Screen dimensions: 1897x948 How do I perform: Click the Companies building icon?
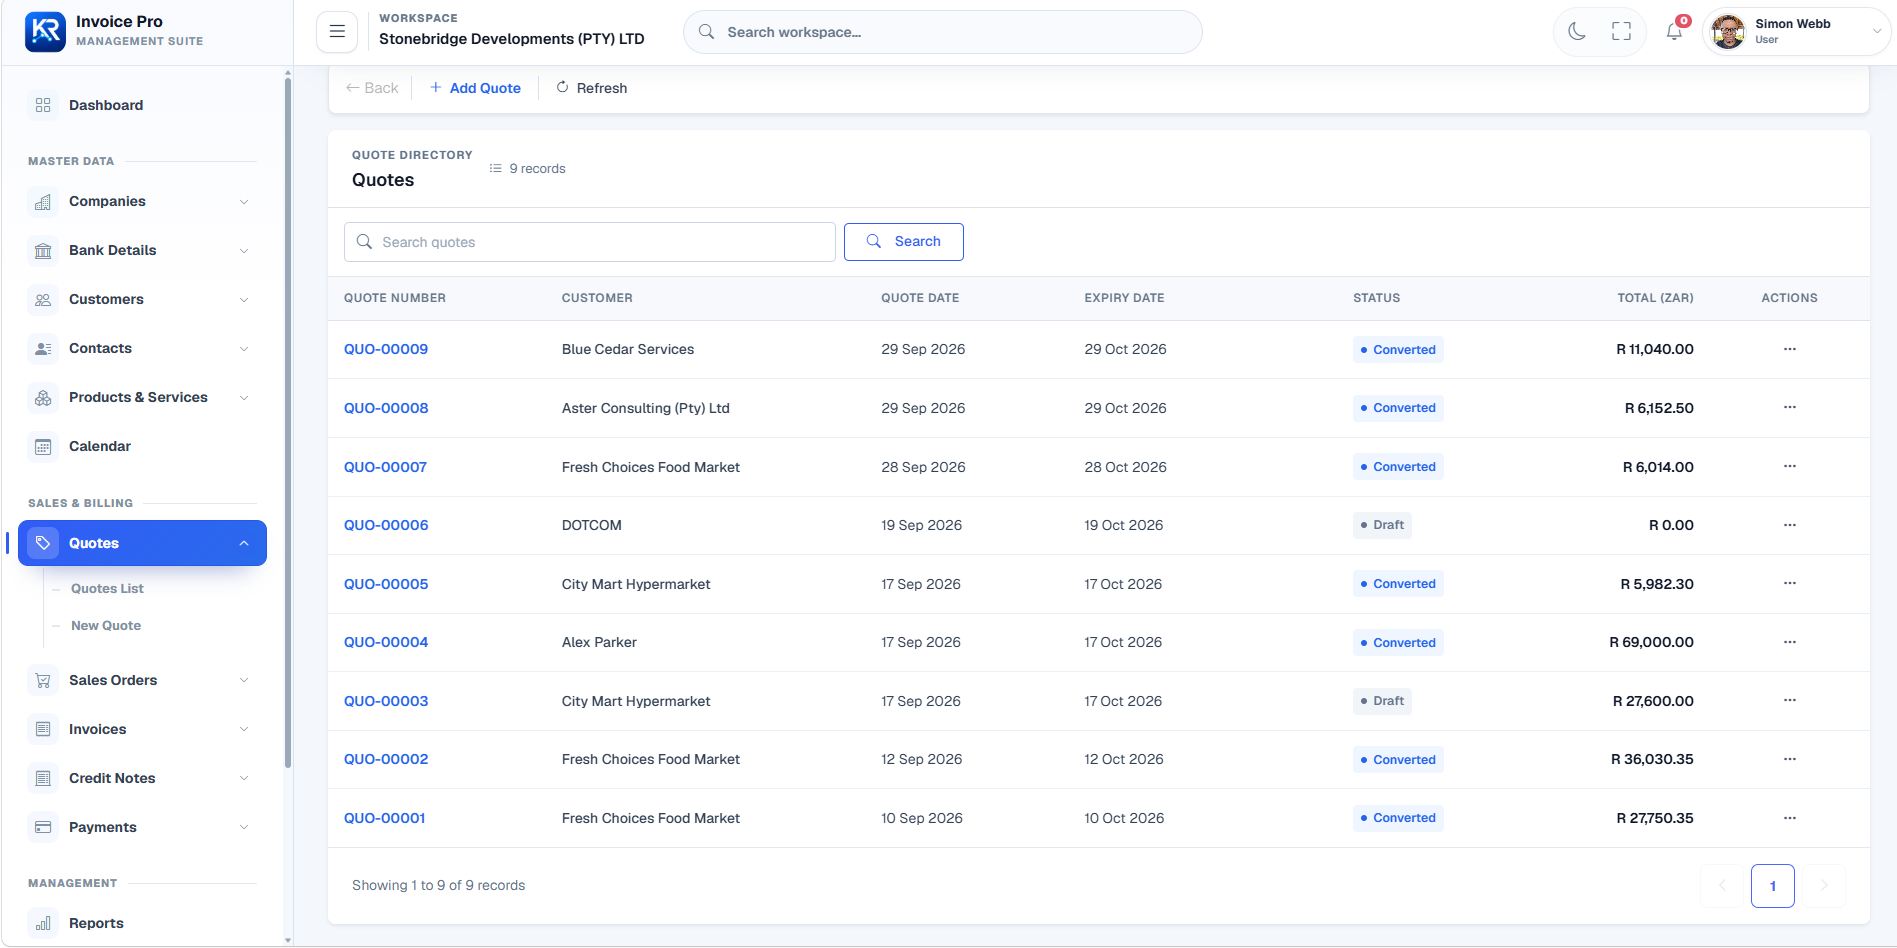pos(43,202)
